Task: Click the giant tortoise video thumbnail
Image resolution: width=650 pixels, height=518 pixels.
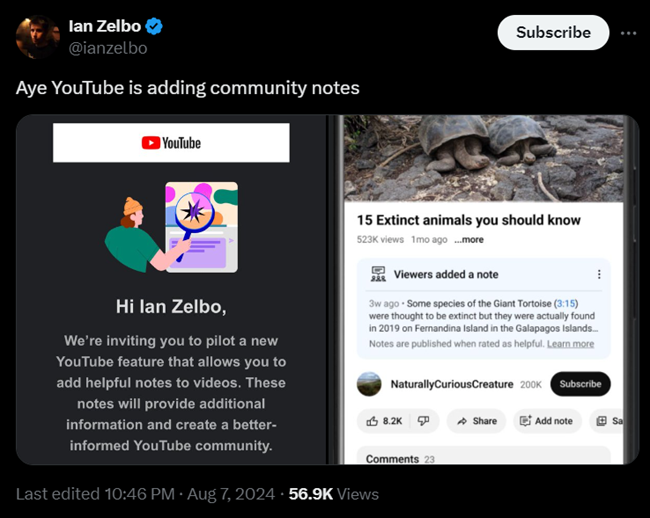Action: (483, 158)
